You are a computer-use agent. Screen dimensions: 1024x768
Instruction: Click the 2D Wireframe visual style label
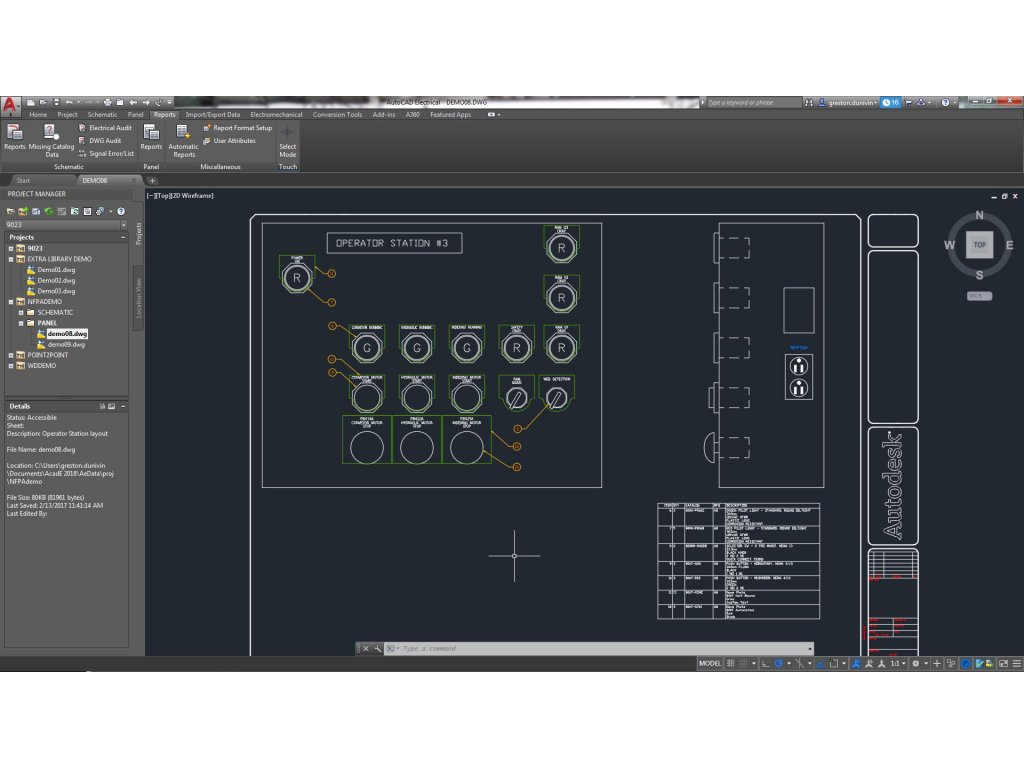(191, 196)
